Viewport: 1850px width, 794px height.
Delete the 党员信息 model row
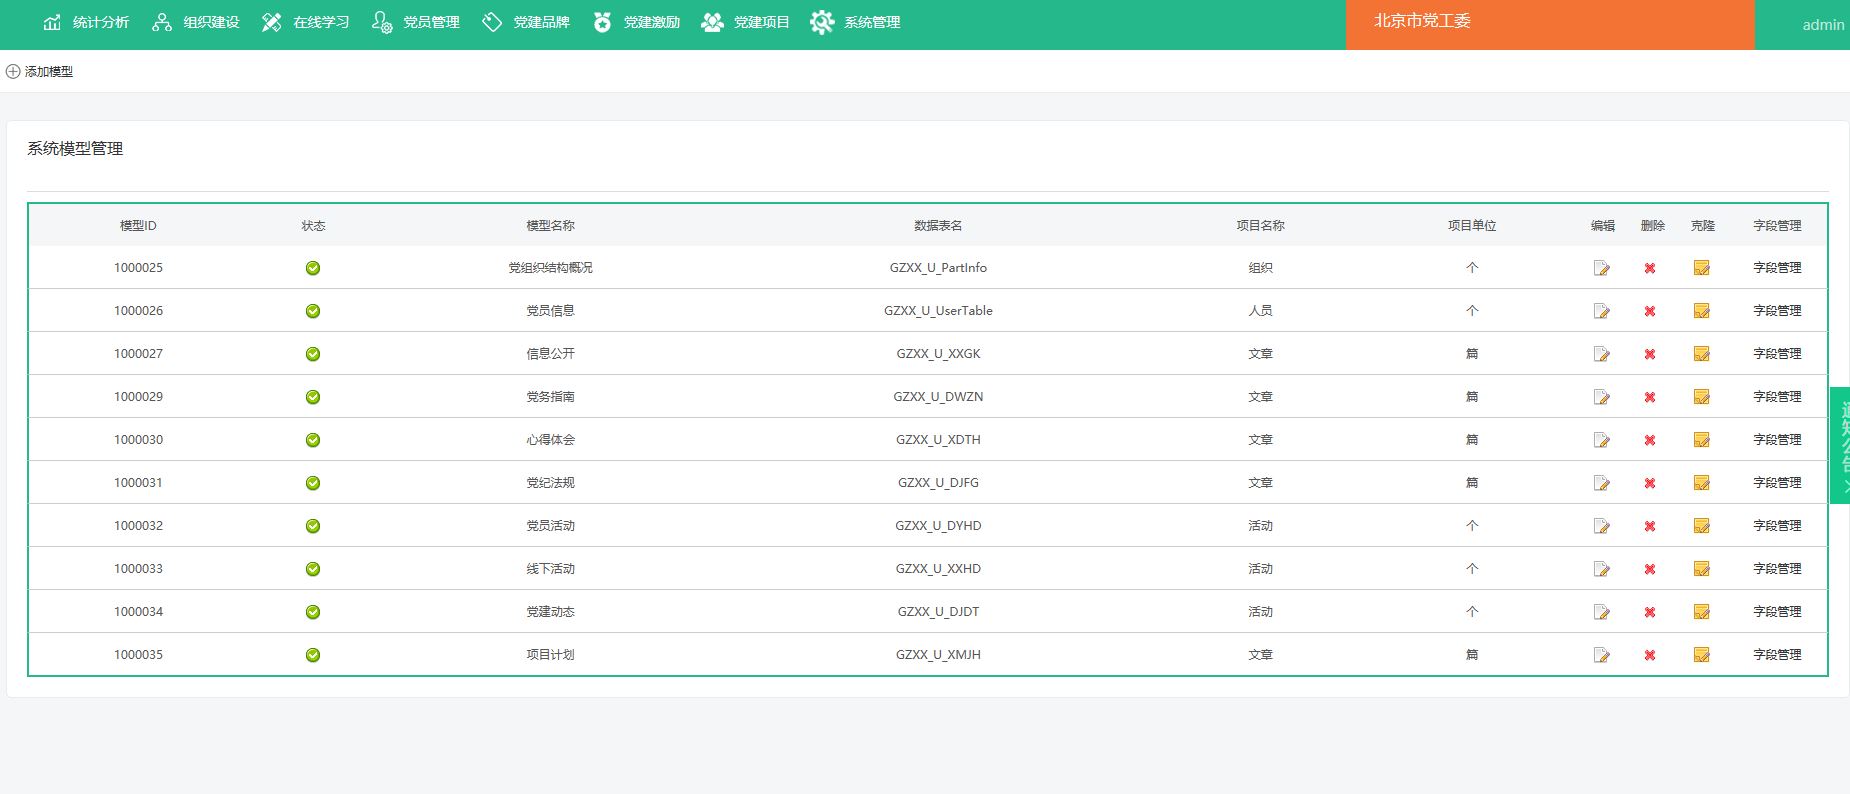point(1650,311)
